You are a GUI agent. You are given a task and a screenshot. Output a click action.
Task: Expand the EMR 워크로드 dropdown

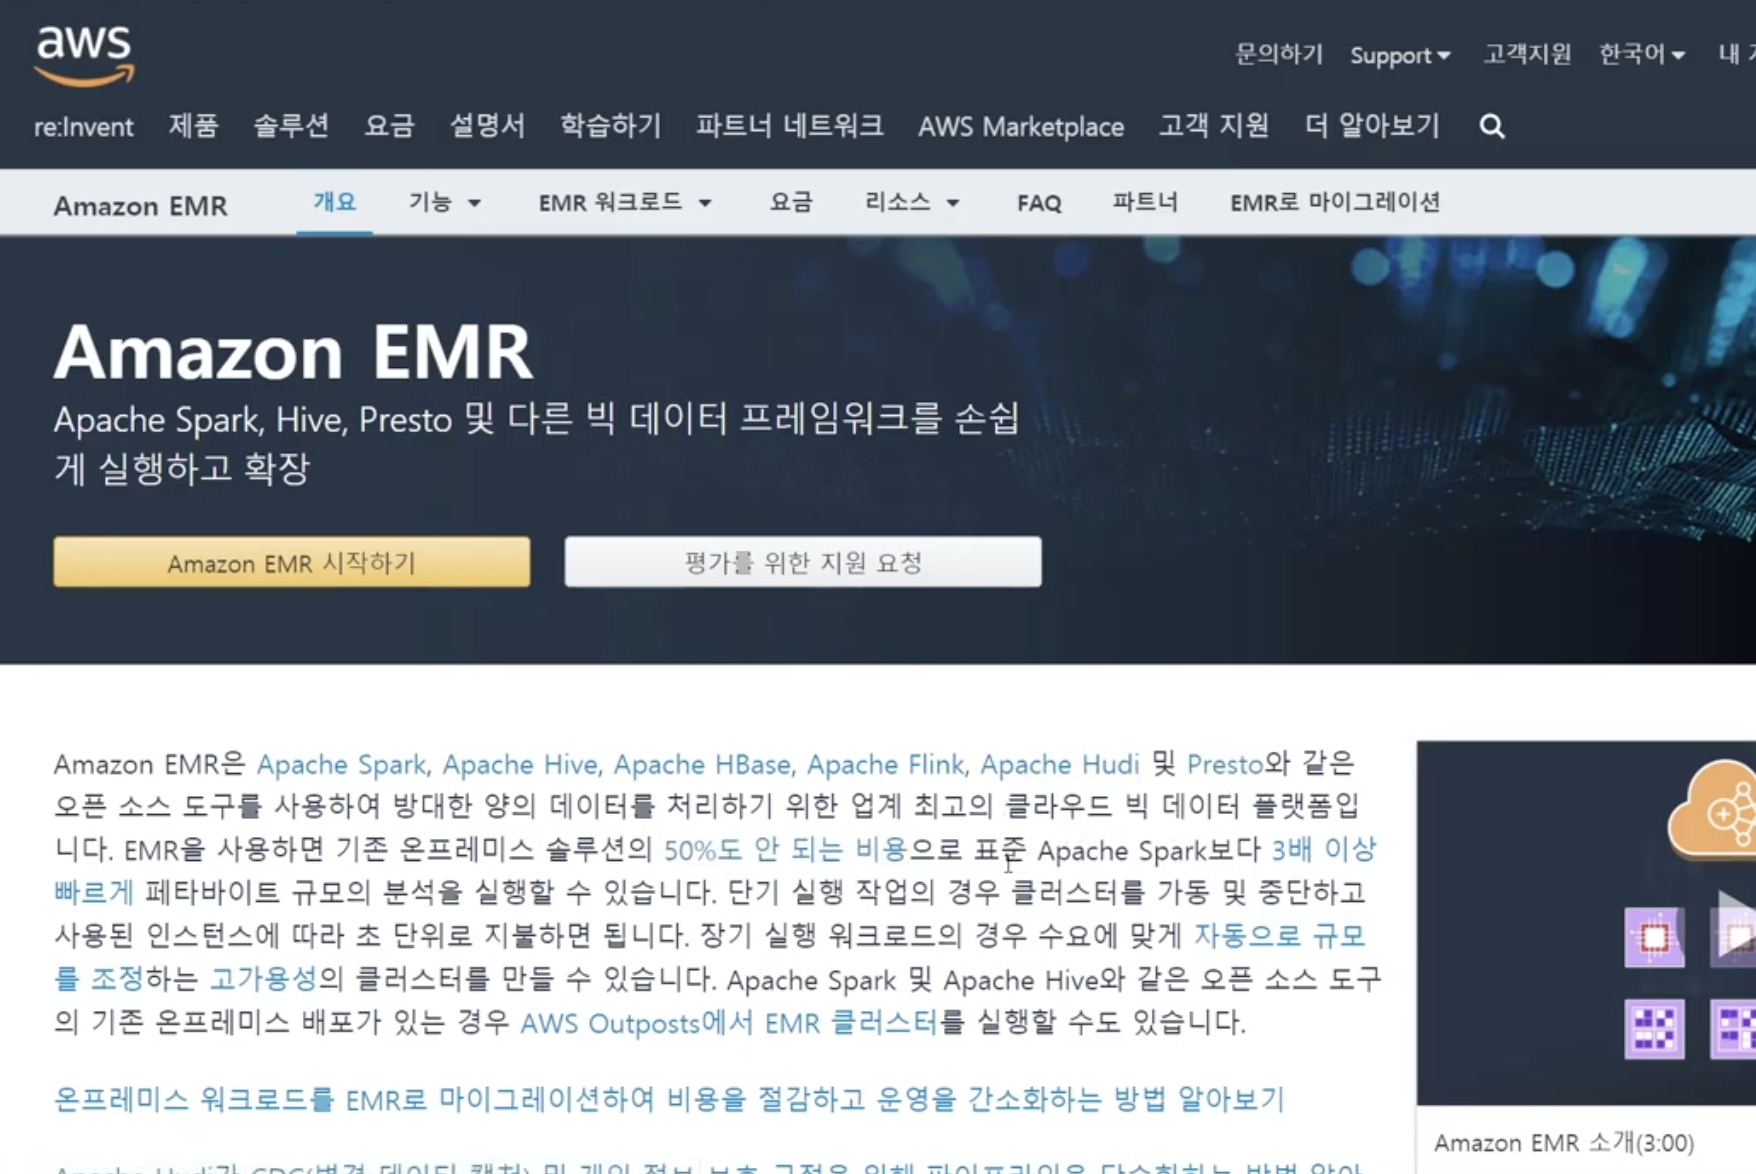tap(625, 202)
